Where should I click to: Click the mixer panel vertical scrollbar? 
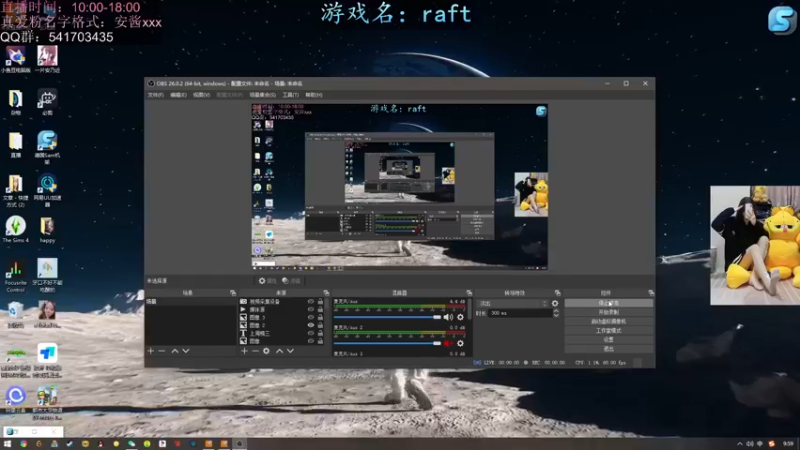[469, 311]
